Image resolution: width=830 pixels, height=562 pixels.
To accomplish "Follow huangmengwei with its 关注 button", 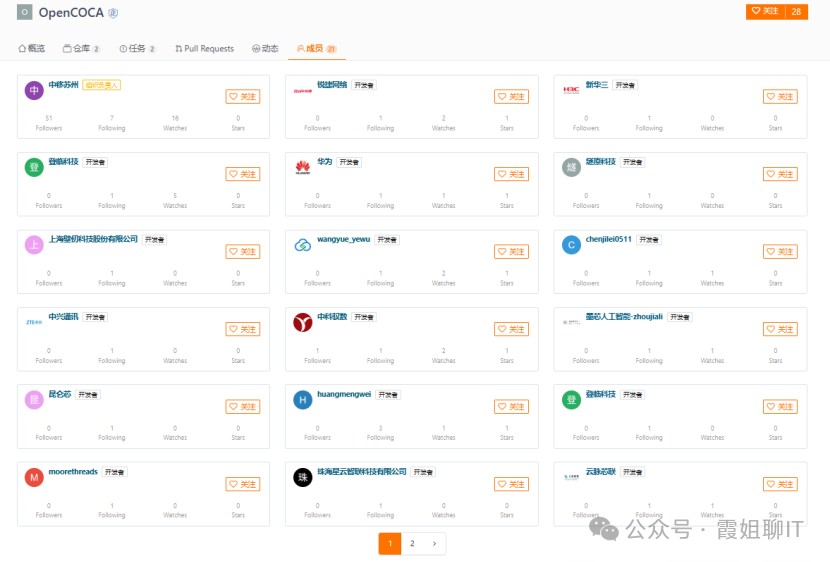I will [x=511, y=407].
